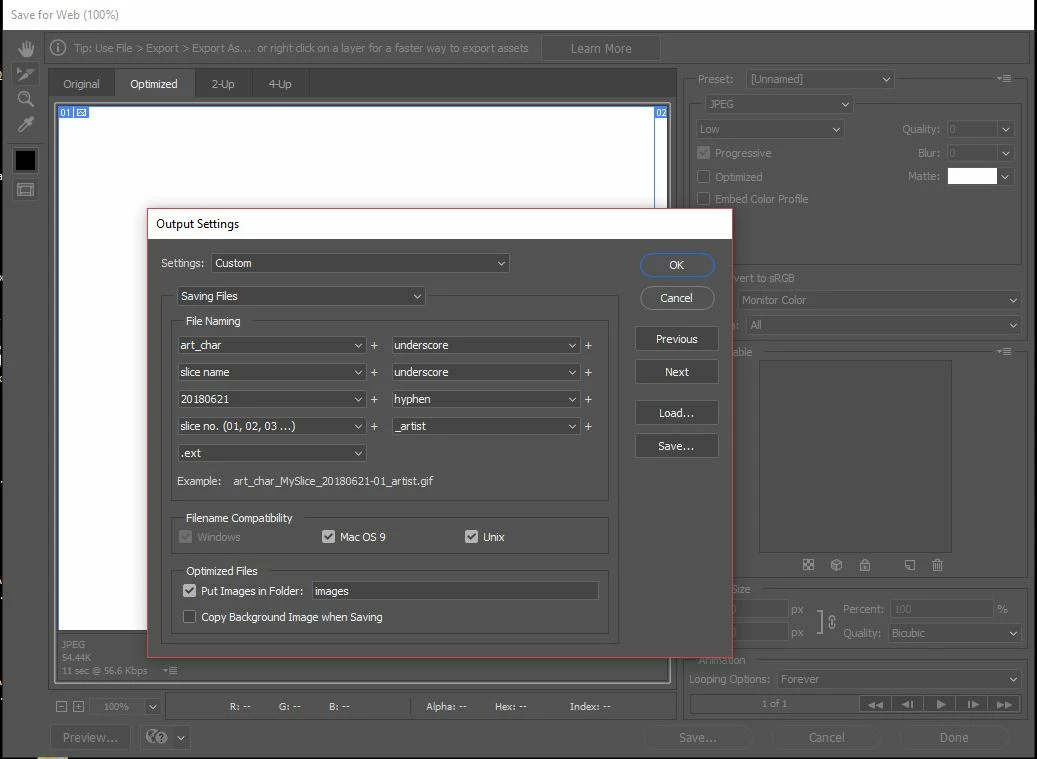This screenshot has width=1037, height=759.
Task: Open the Color Table flyout menu icon
Action: pyautogui.click(x=1004, y=351)
